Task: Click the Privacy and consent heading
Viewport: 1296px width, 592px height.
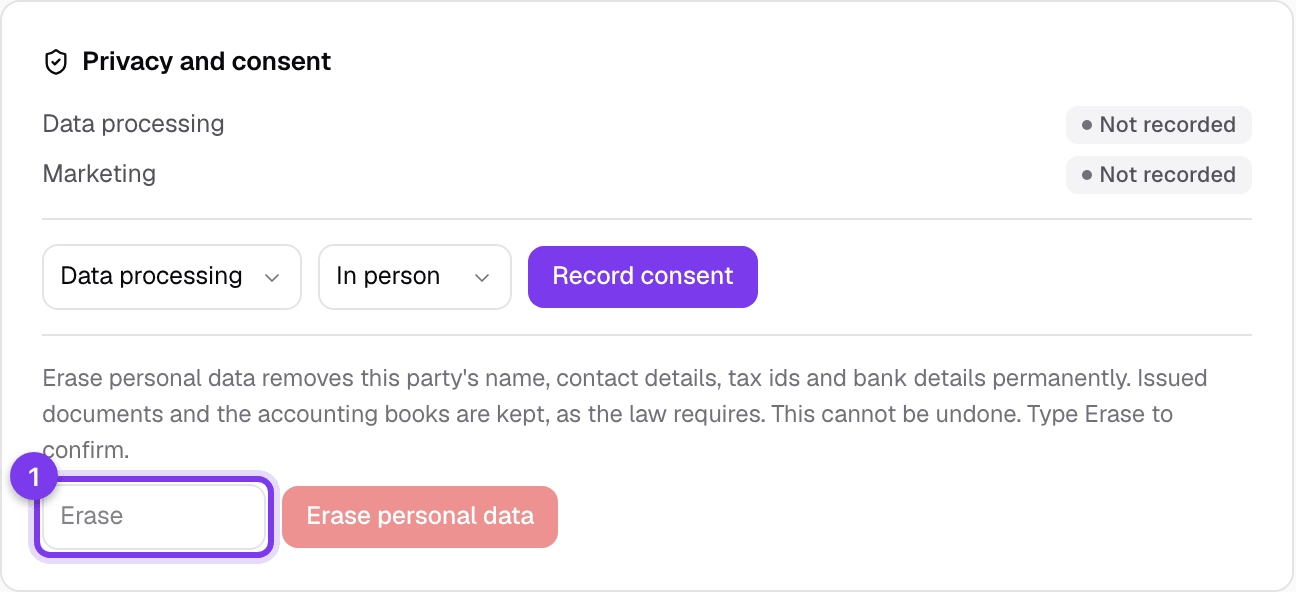Action: [x=206, y=62]
